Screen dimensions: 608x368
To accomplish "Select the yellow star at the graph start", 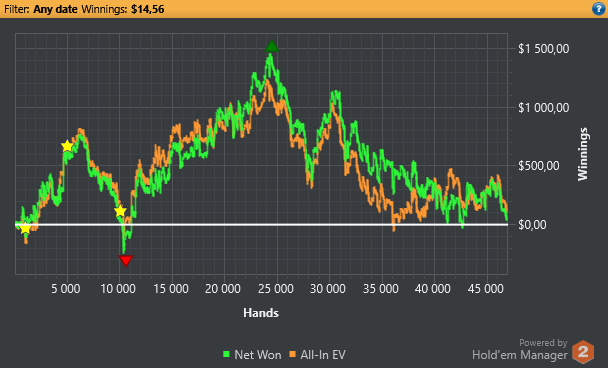I will [25, 228].
